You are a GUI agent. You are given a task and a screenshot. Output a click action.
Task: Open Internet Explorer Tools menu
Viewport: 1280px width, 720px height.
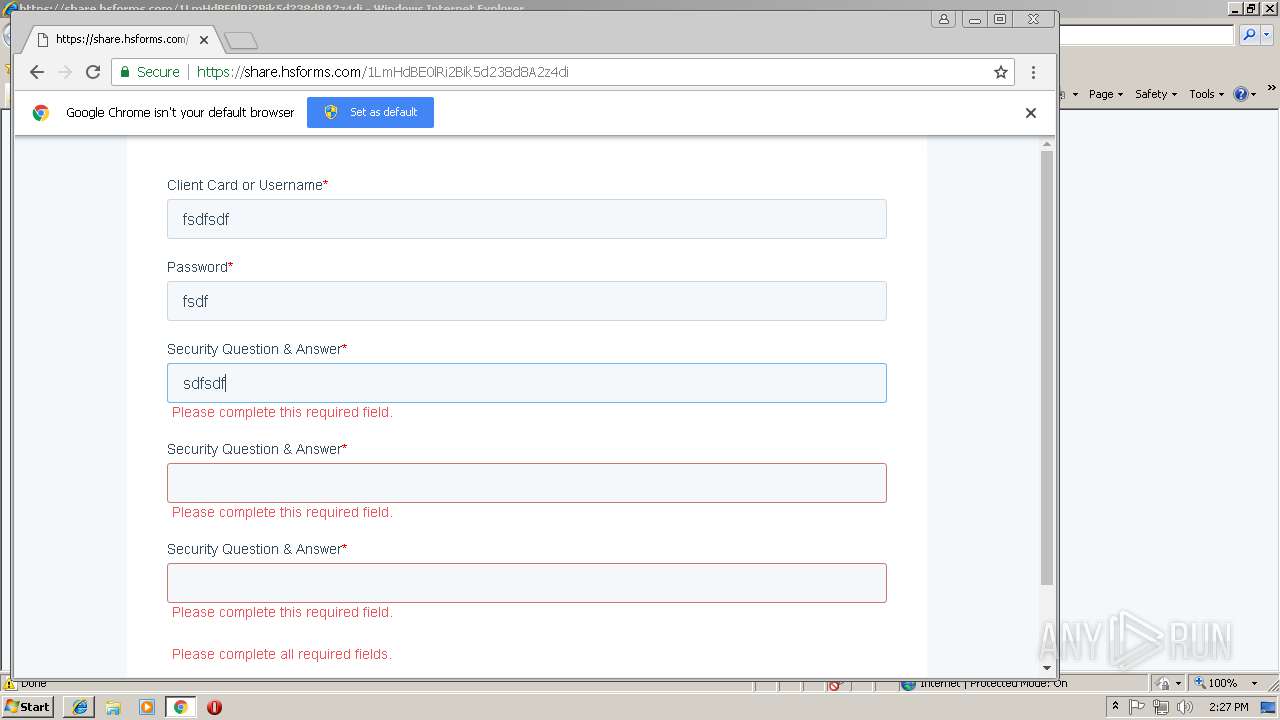tap(1207, 94)
